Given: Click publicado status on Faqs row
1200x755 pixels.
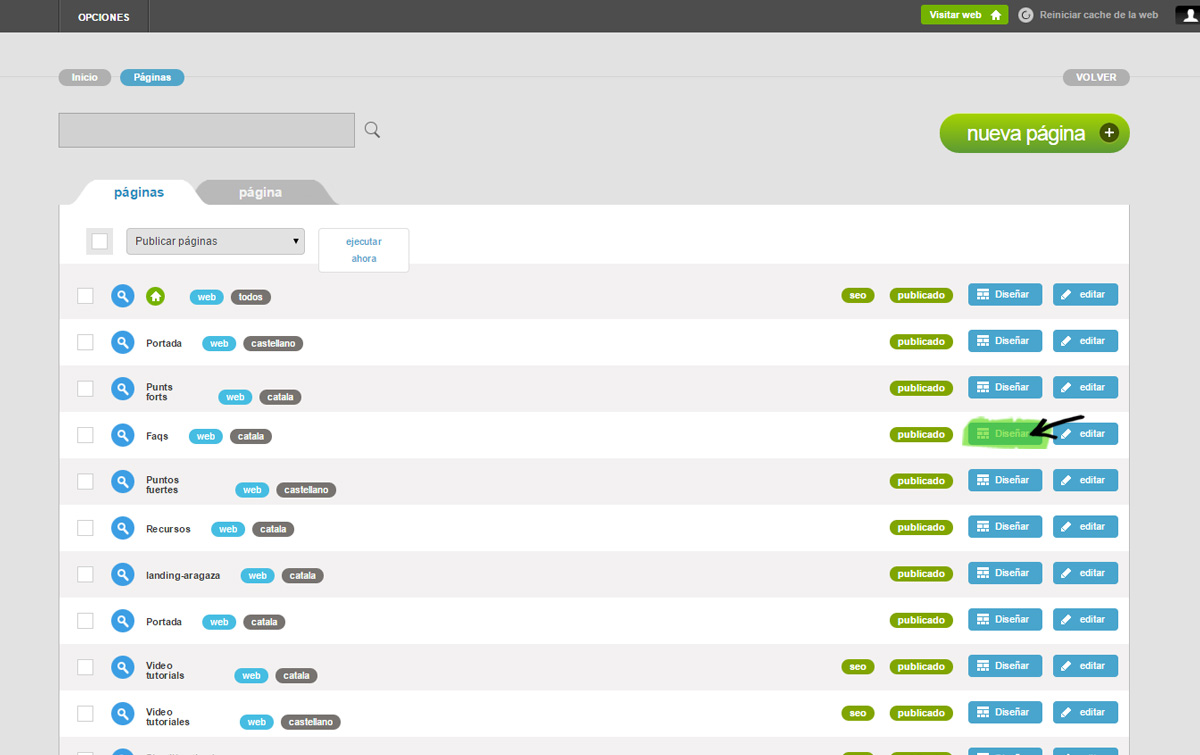Looking at the screenshot, I should [x=921, y=435].
